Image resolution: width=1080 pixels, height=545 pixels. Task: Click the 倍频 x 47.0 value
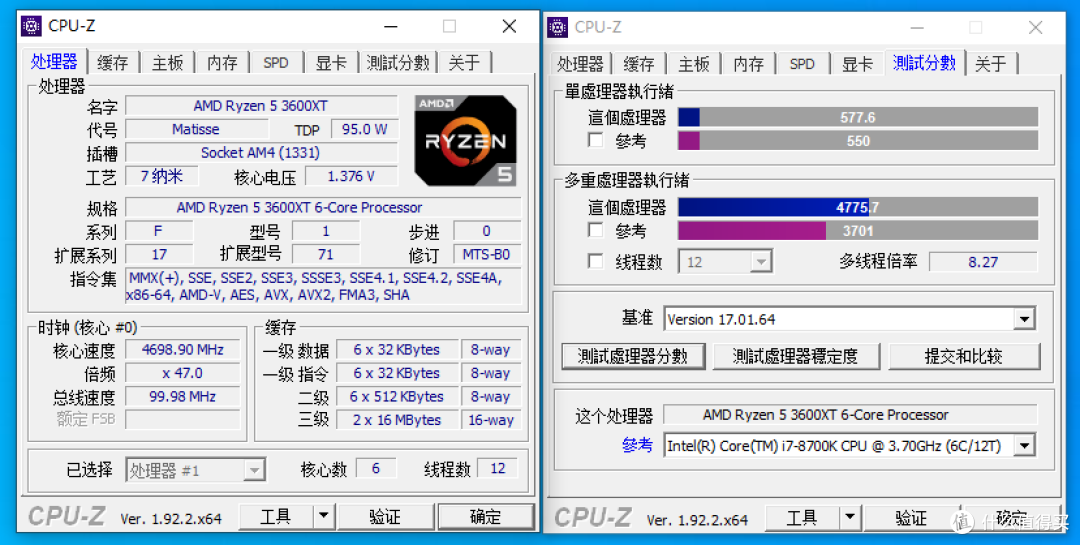183,373
